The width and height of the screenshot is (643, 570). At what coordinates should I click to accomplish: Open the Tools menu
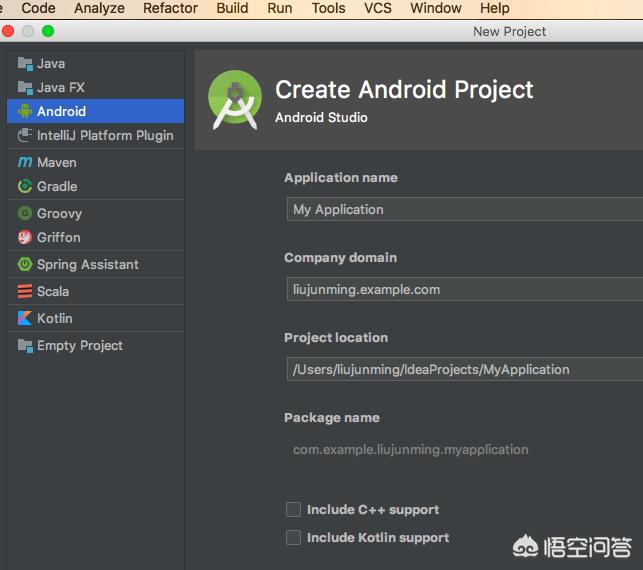328,8
